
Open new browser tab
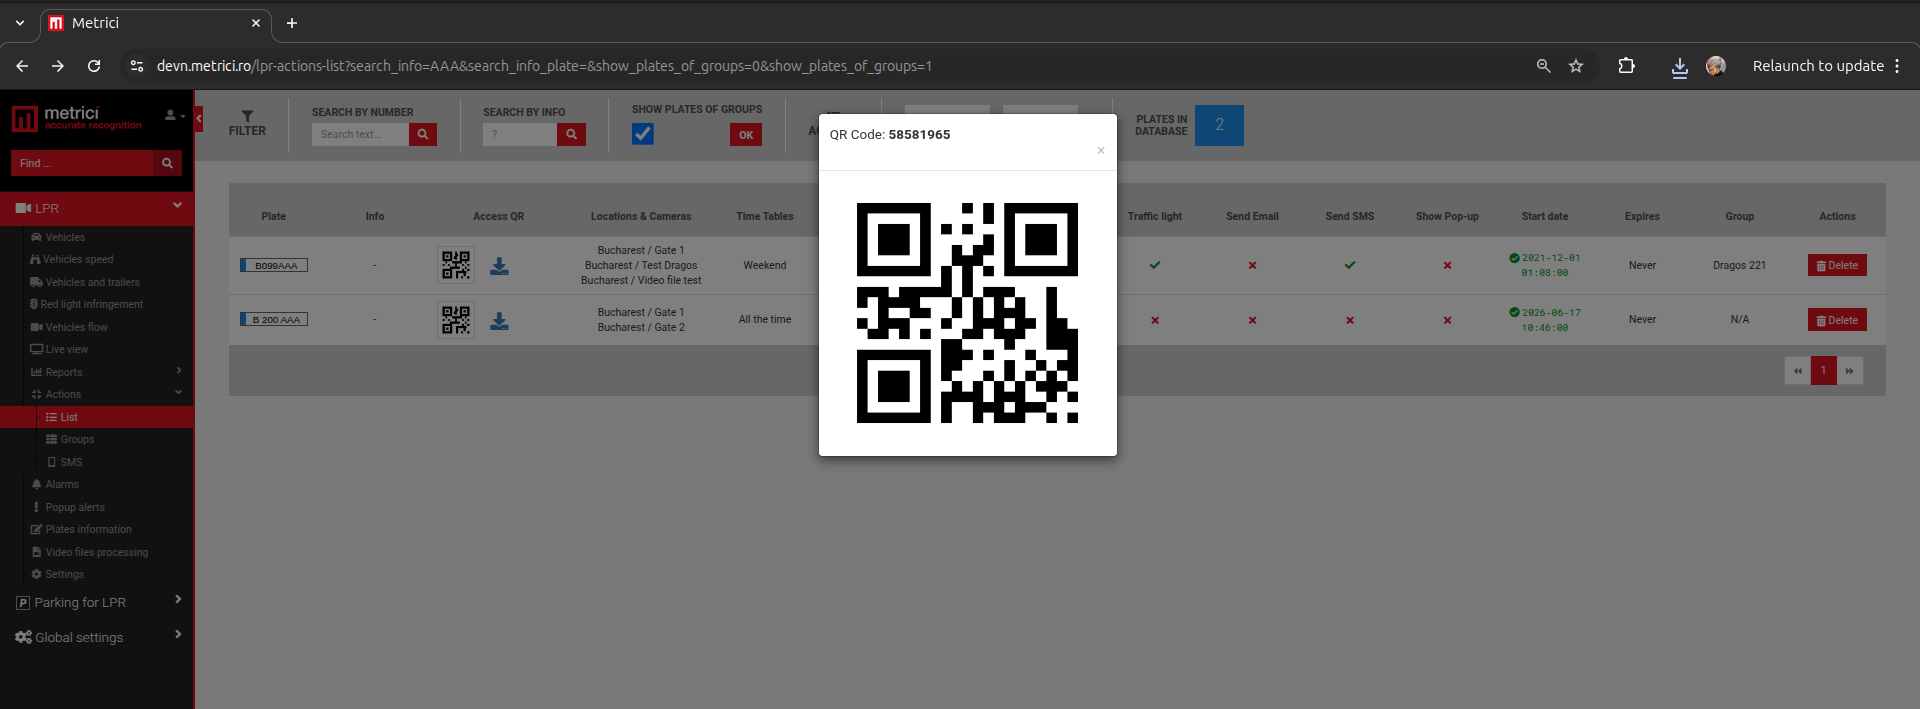point(292,23)
